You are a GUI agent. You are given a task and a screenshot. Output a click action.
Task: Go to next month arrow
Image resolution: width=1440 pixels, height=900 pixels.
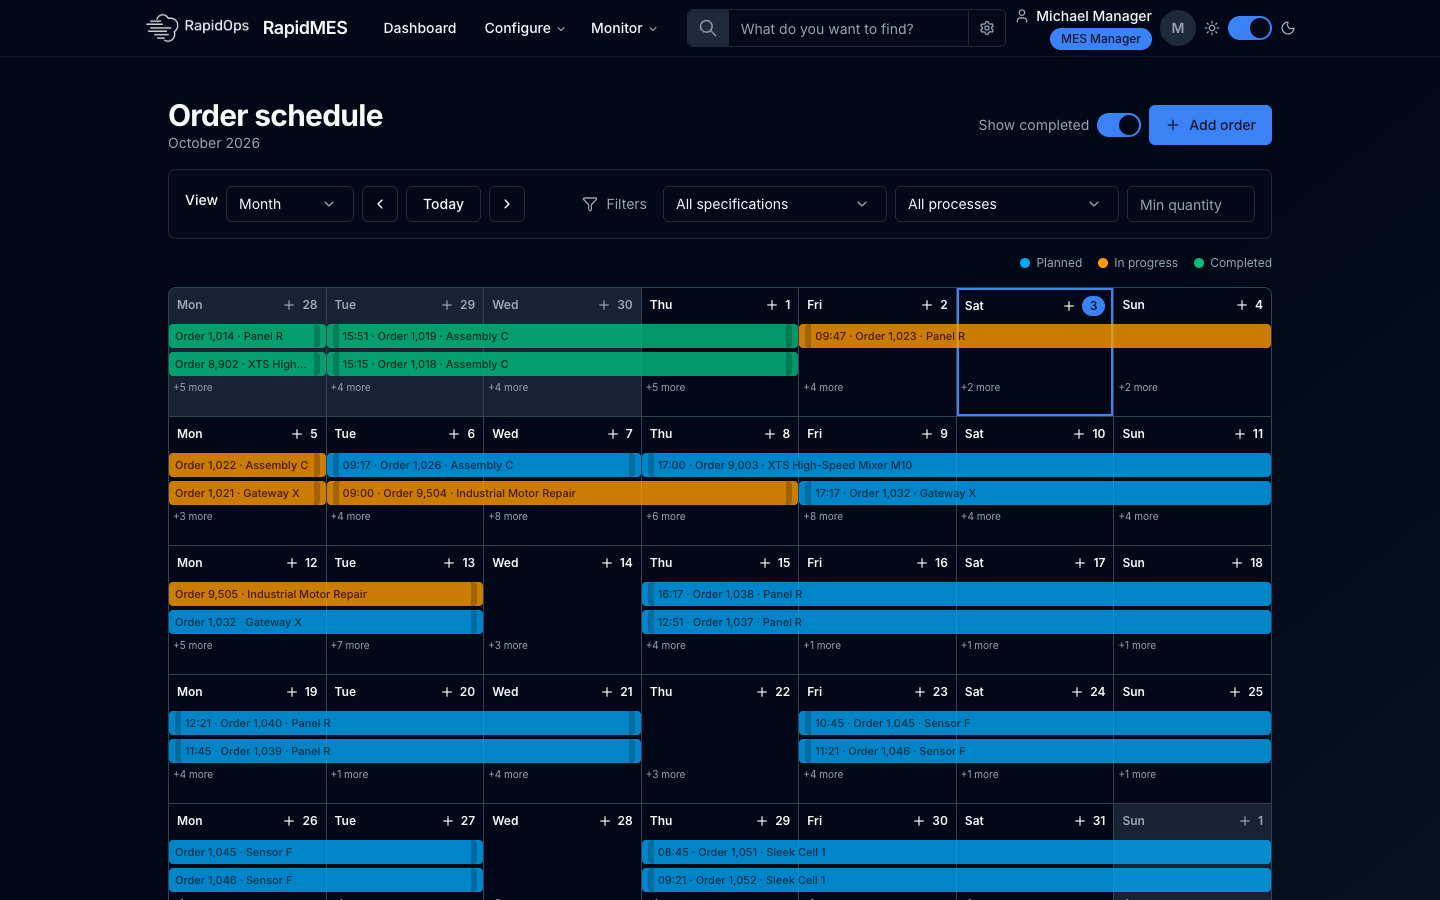coord(507,204)
